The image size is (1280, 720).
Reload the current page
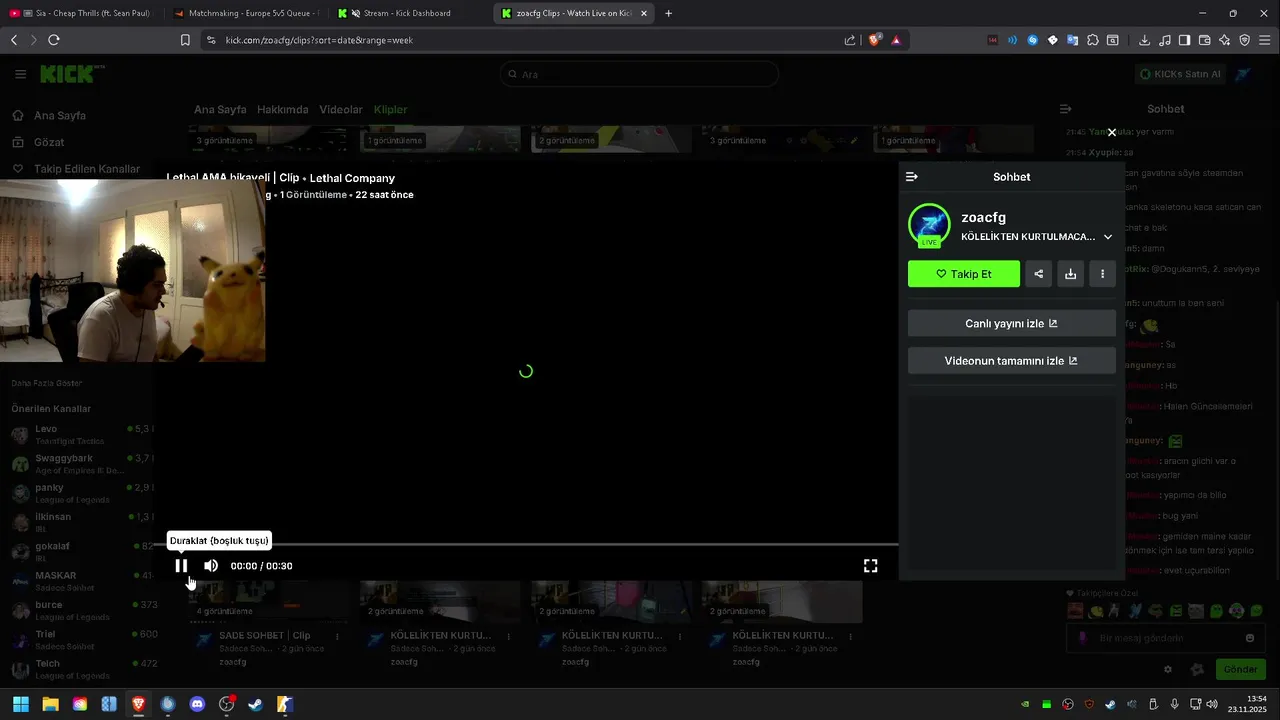54,40
